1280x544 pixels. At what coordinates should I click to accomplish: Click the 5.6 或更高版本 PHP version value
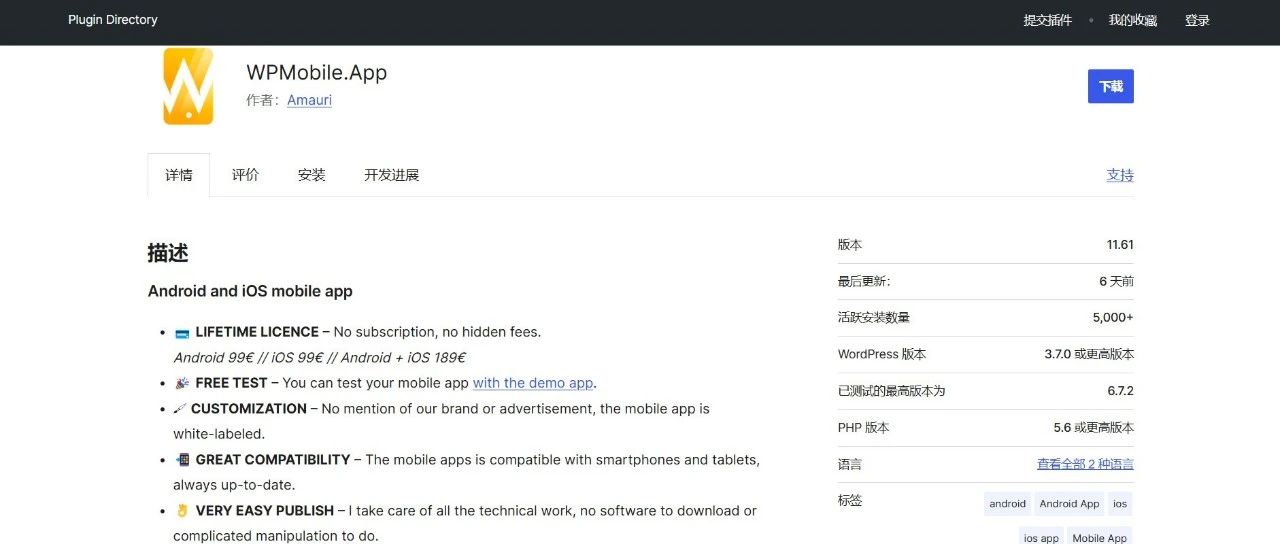tap(1093, 427)
